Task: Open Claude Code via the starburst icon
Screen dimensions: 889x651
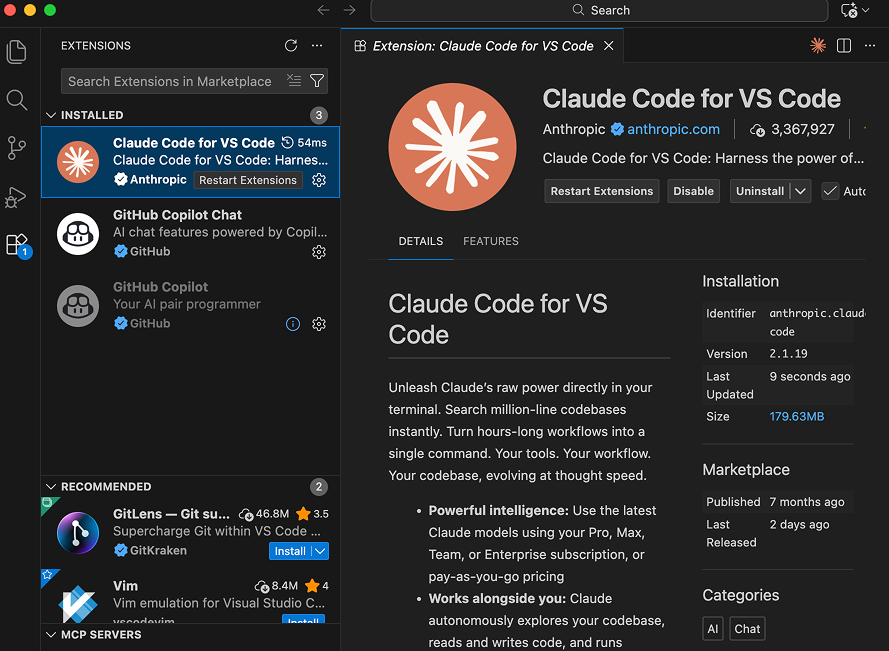Action: 817,45
